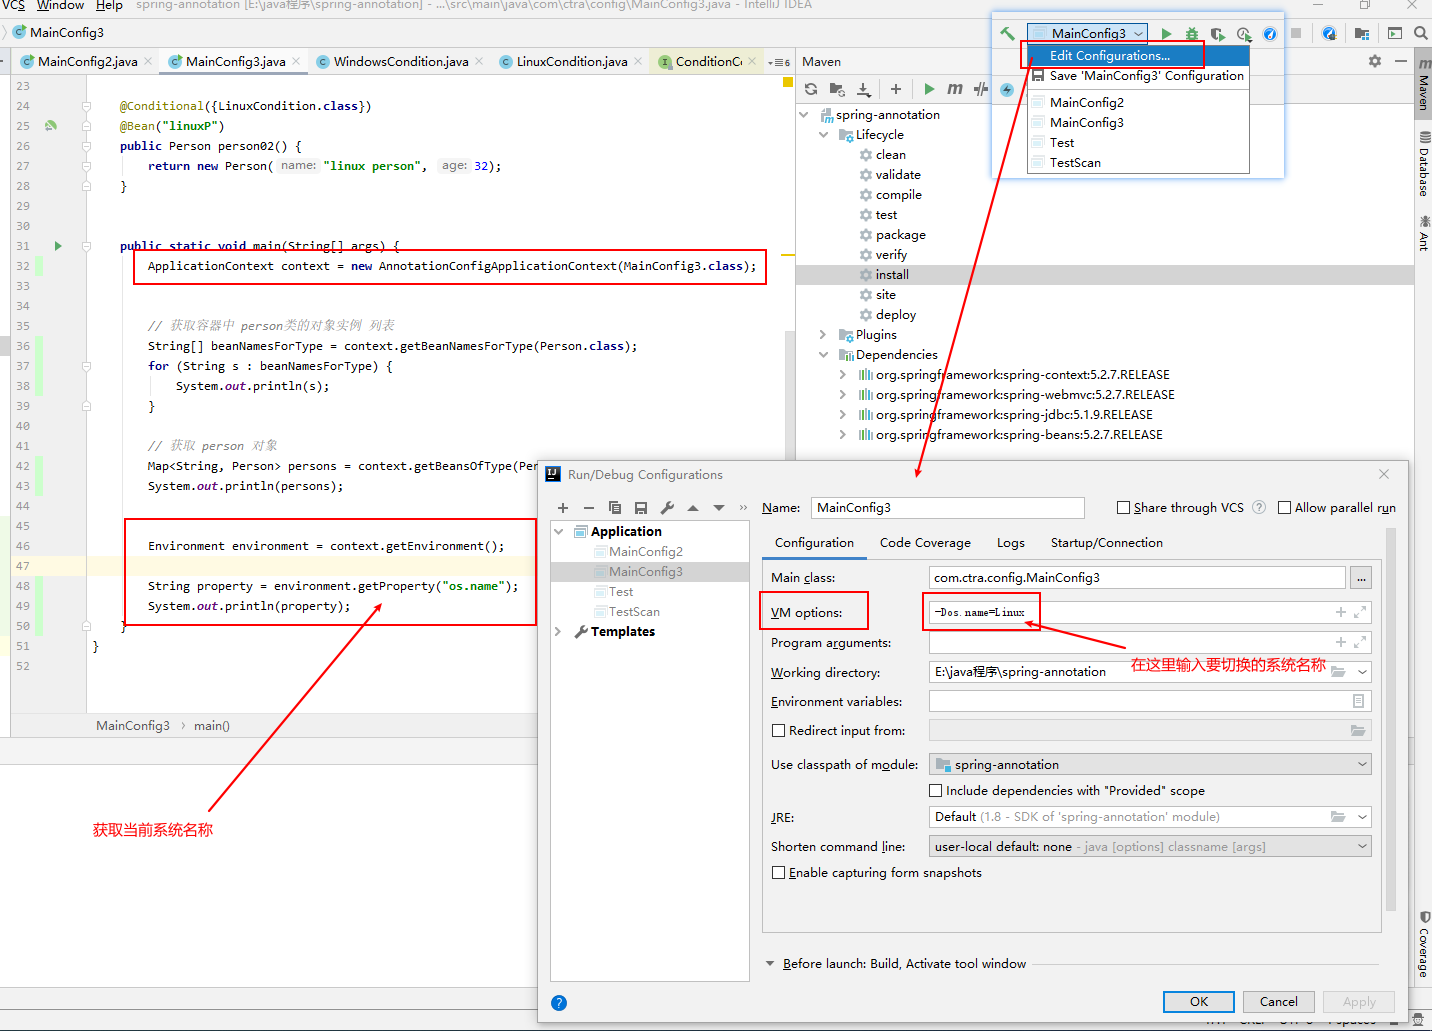Save configuration floppy icon in dialog
The image size is (1432, 1031).
pos(641,508)
